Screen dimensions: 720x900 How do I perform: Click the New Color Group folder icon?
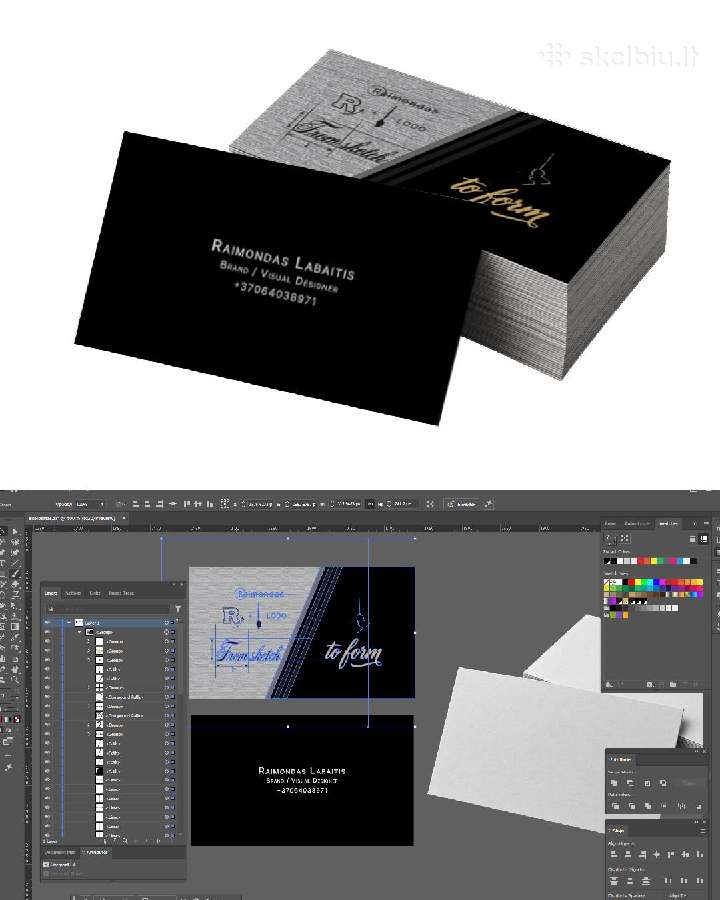tap(672, 684)
